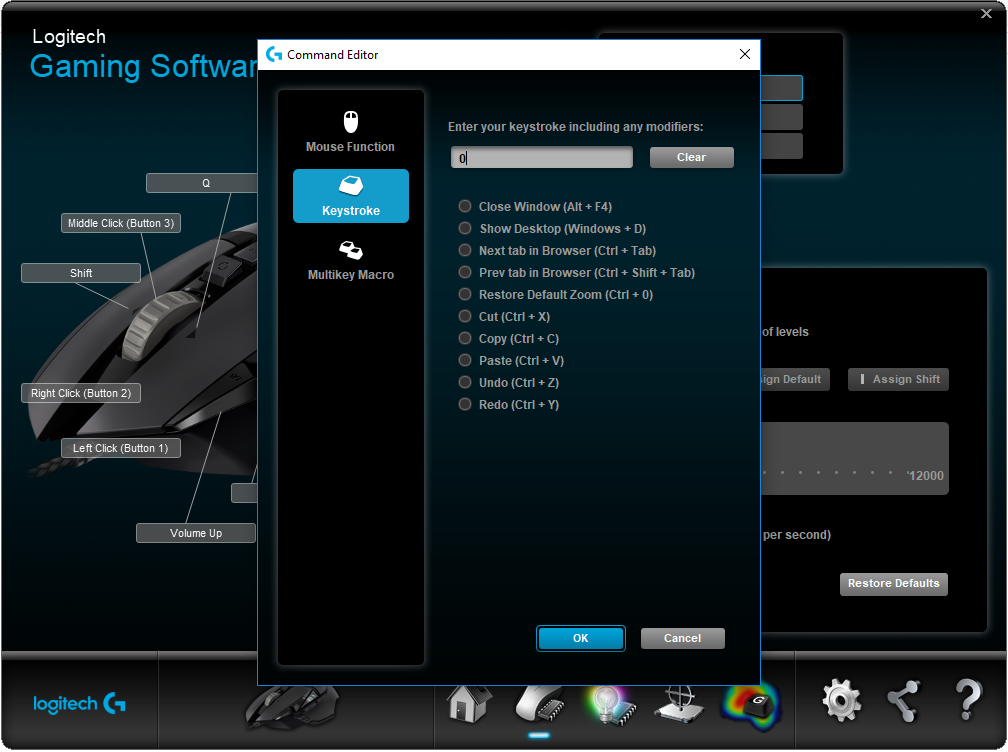
Task: Click the Right Click (Button 2) label
Action: click(x=81, y=393)
